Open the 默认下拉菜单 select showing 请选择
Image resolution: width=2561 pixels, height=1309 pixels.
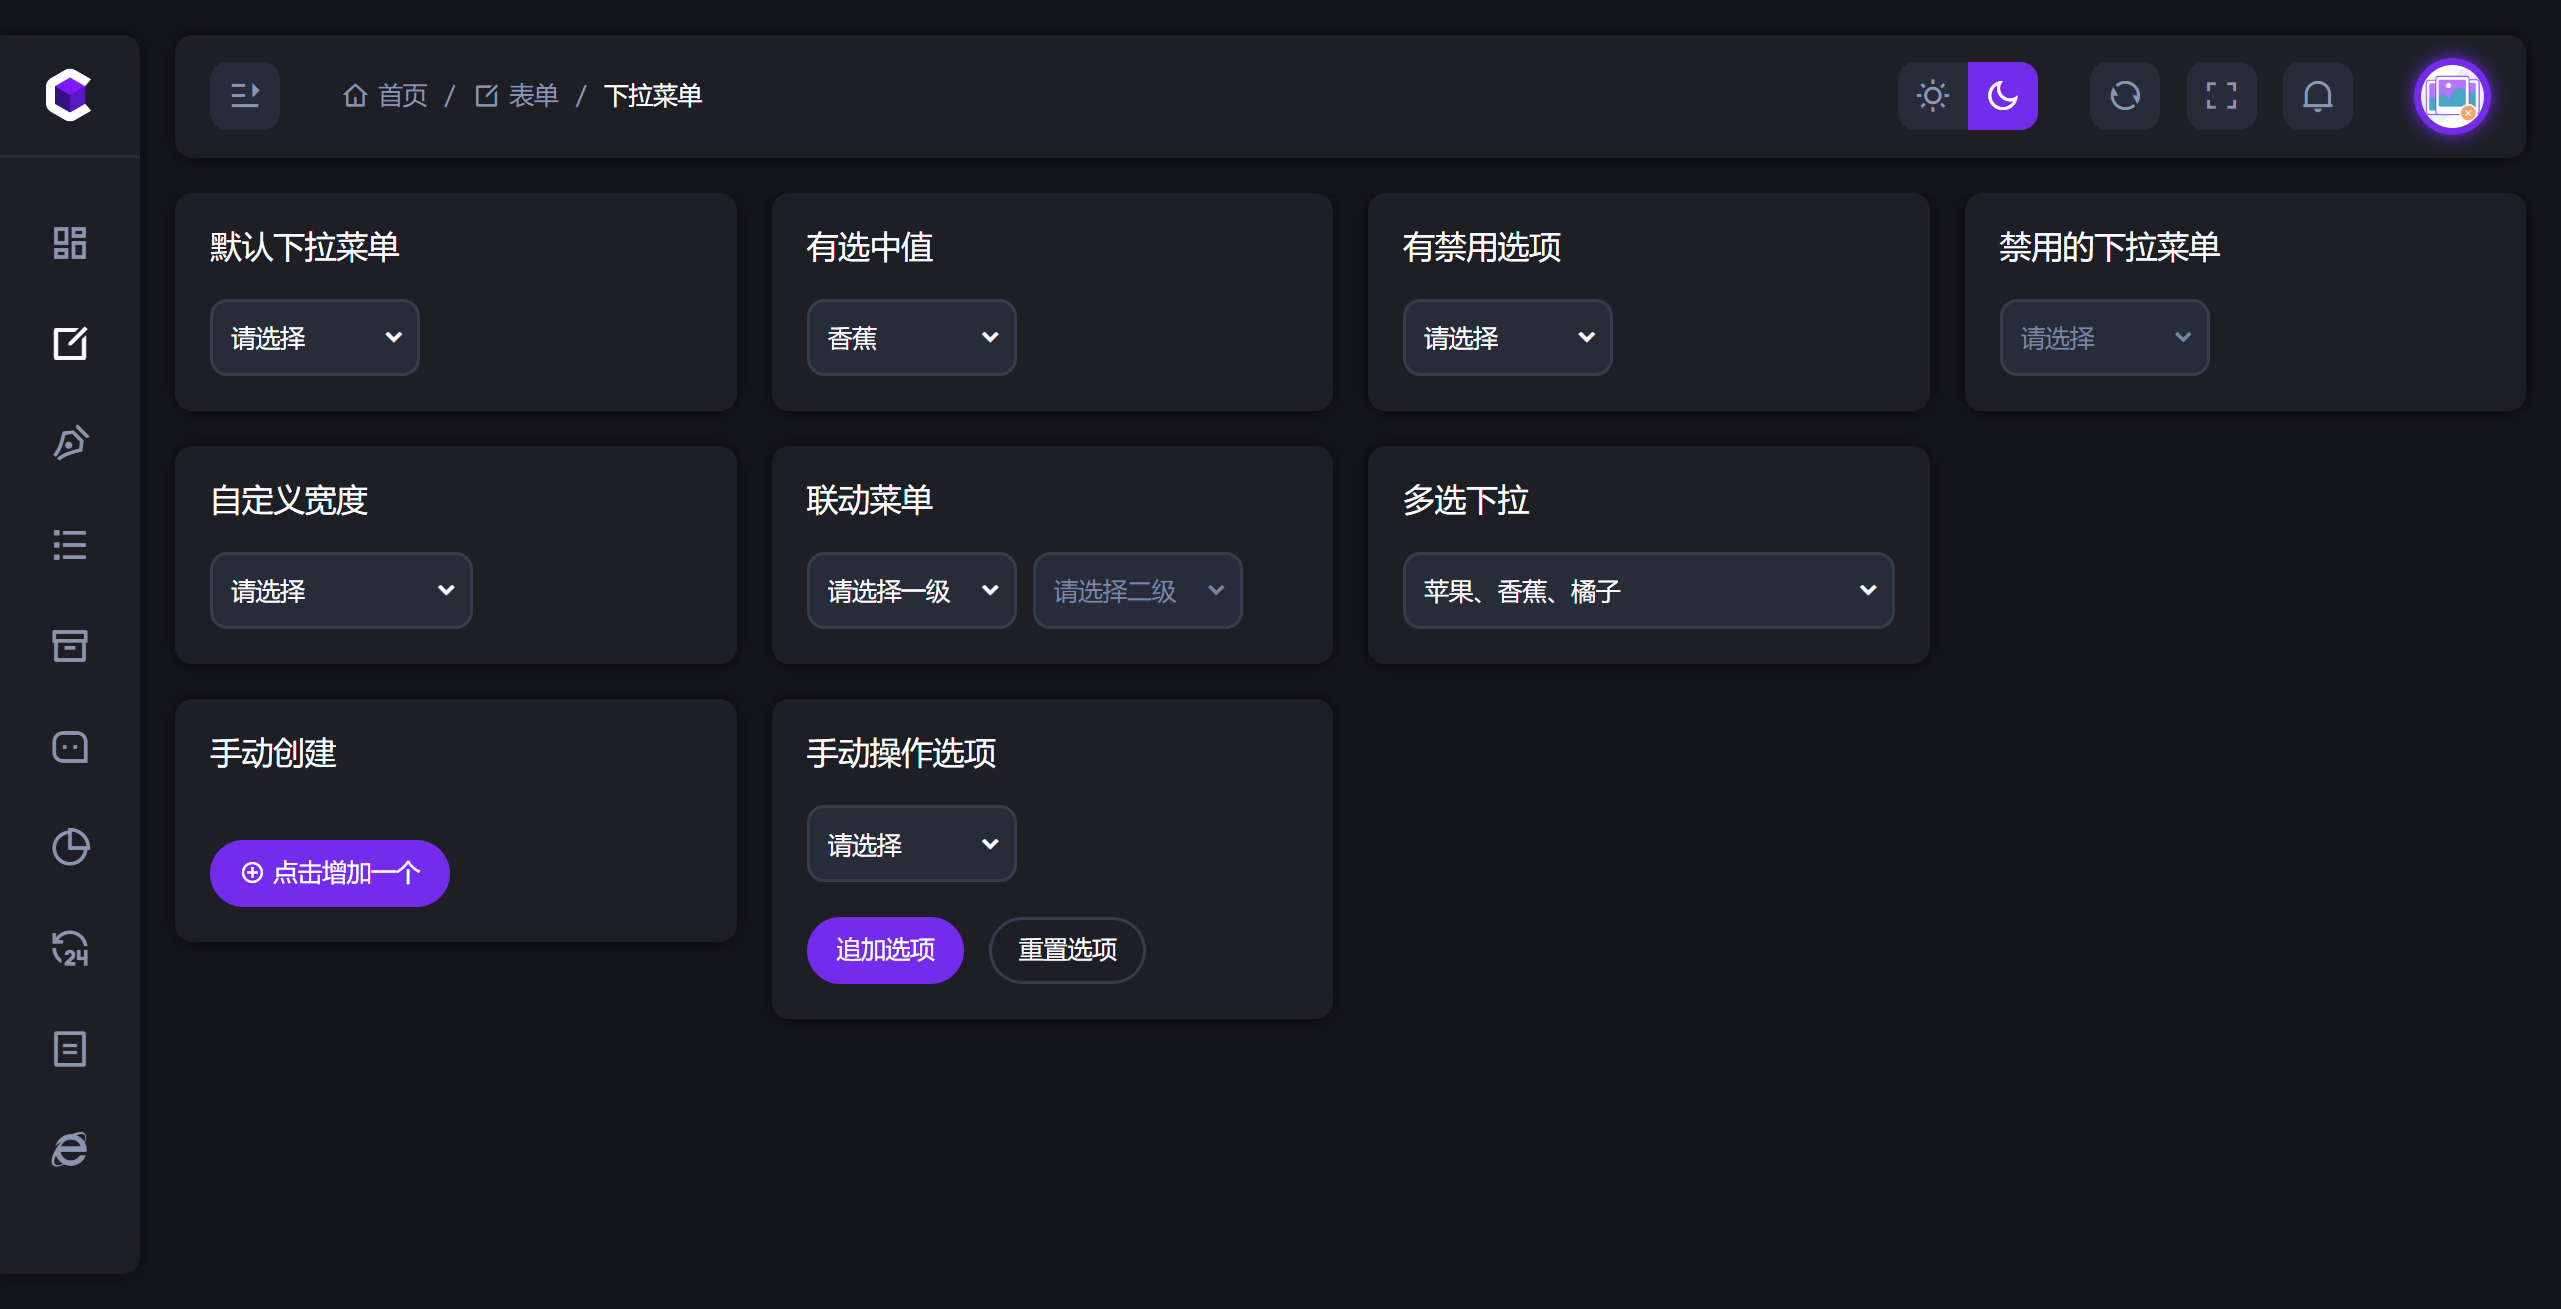314,337
